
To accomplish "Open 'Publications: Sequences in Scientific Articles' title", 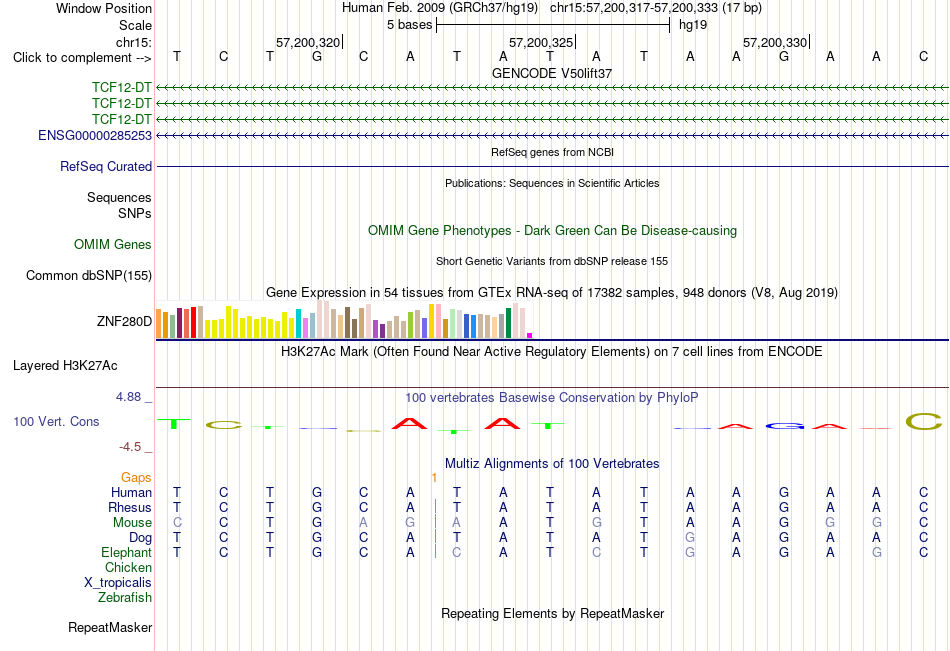I will coord(552,183).
